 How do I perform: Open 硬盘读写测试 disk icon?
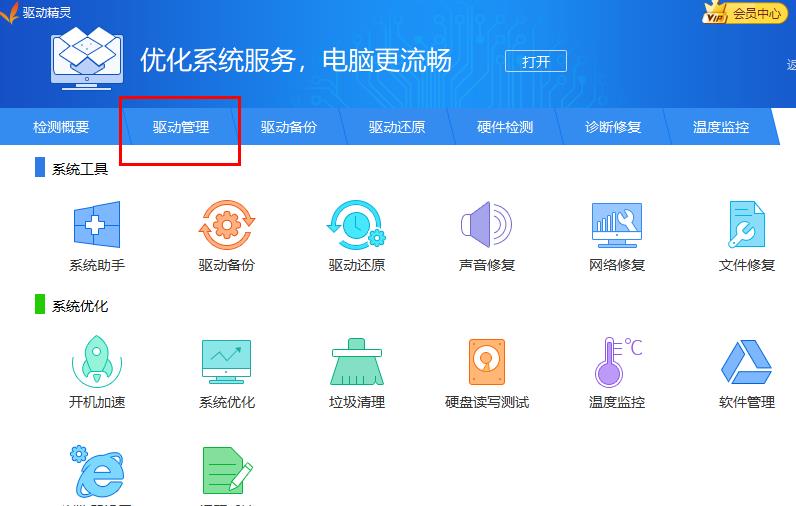[x=487, y=362]
